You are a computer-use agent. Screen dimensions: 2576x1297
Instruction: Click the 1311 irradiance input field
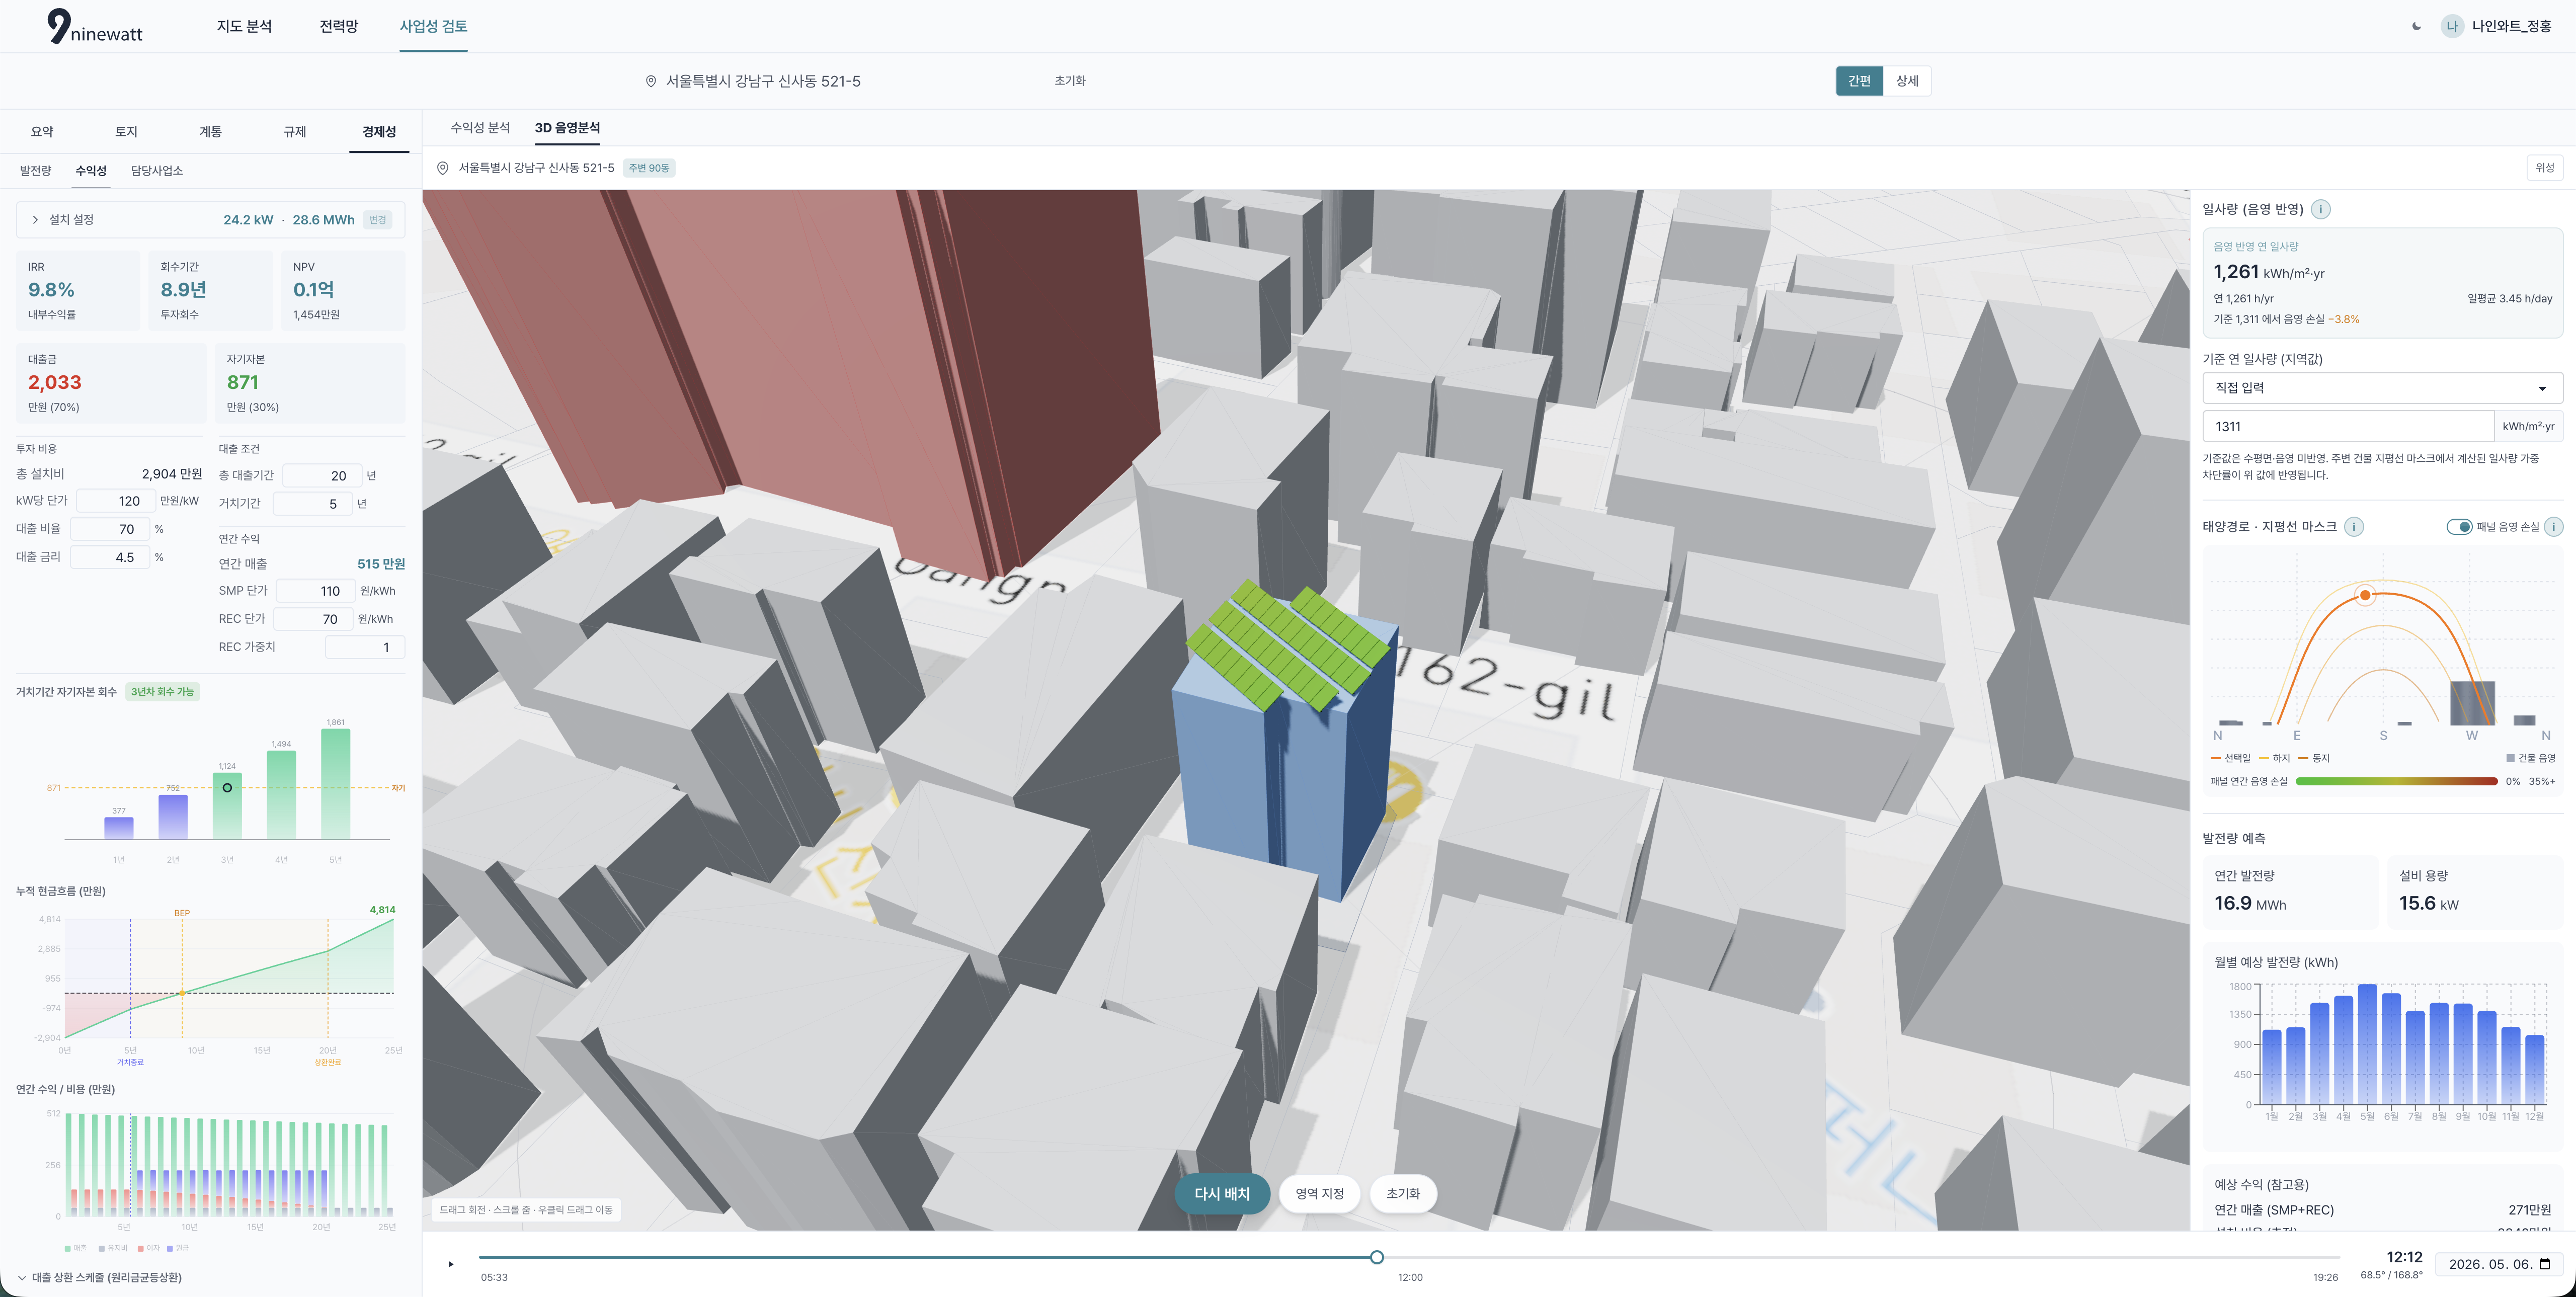point(2348,426)
